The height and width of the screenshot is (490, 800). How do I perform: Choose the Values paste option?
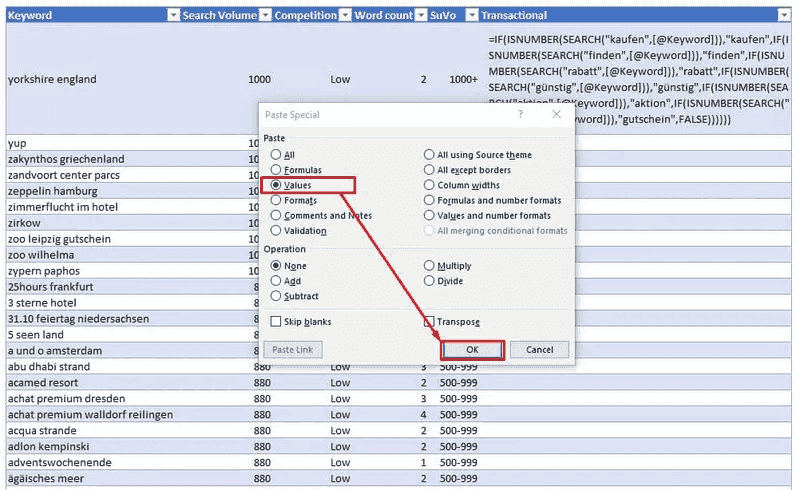276,185
